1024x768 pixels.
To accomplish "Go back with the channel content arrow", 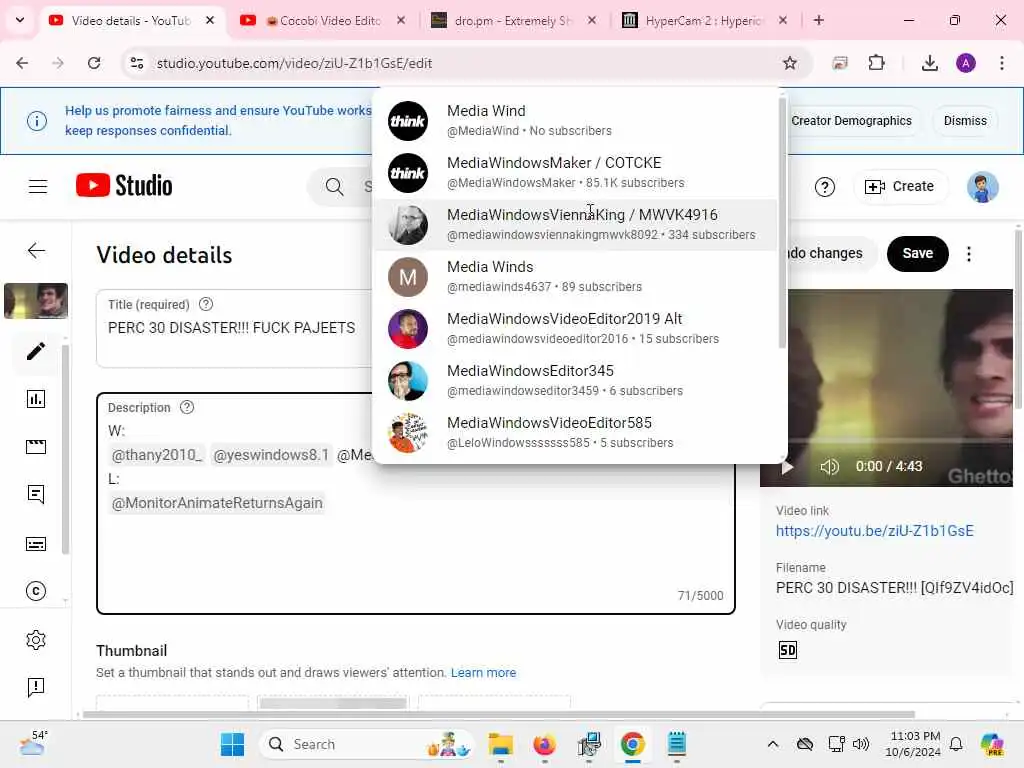I will click(37, 251).
